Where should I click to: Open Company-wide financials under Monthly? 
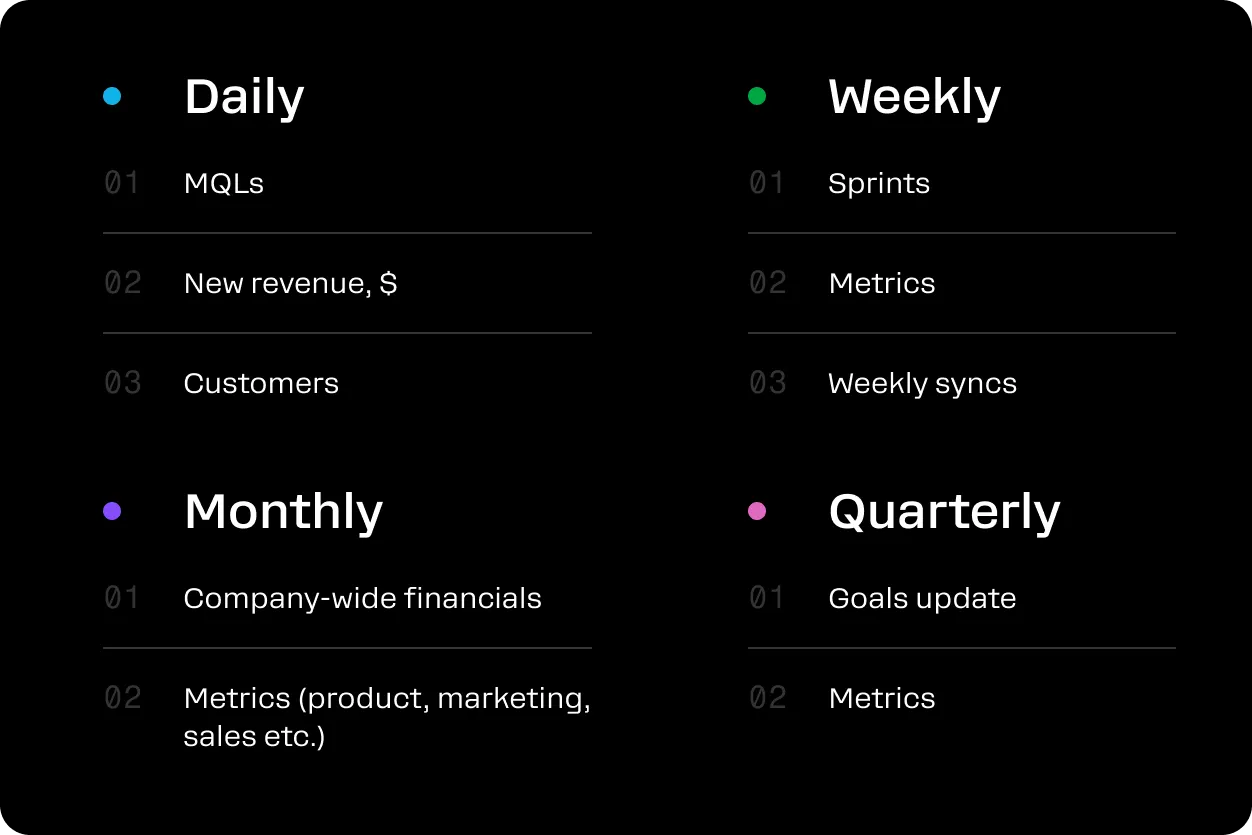363,599
